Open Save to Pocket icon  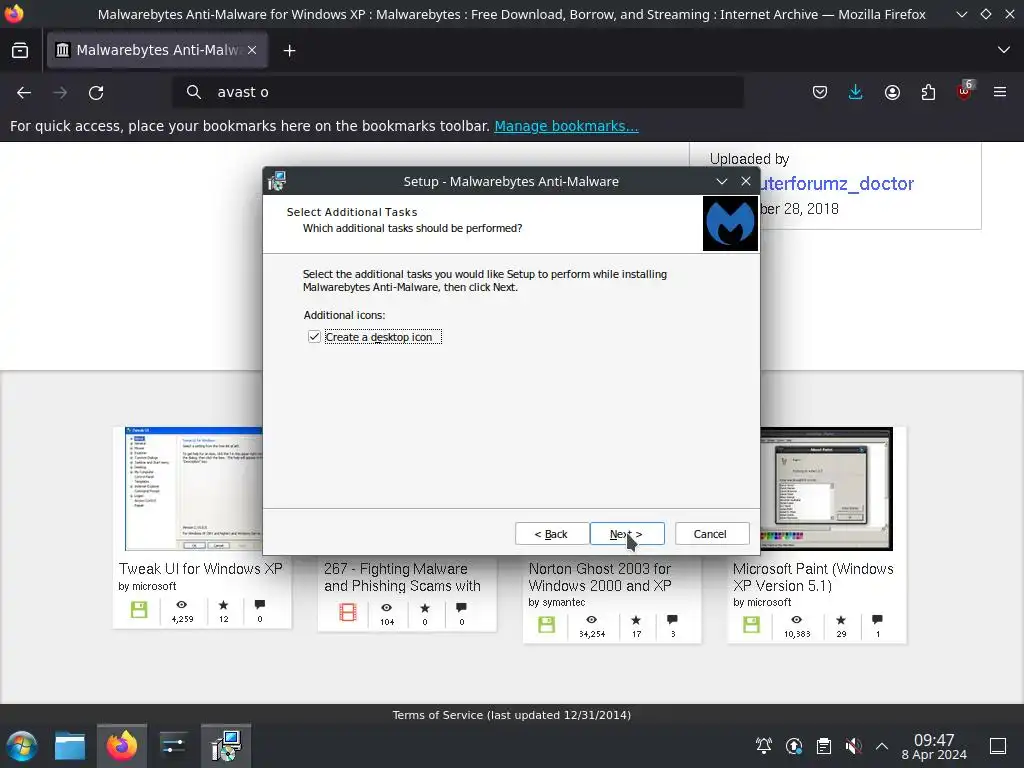coord(820,92)
